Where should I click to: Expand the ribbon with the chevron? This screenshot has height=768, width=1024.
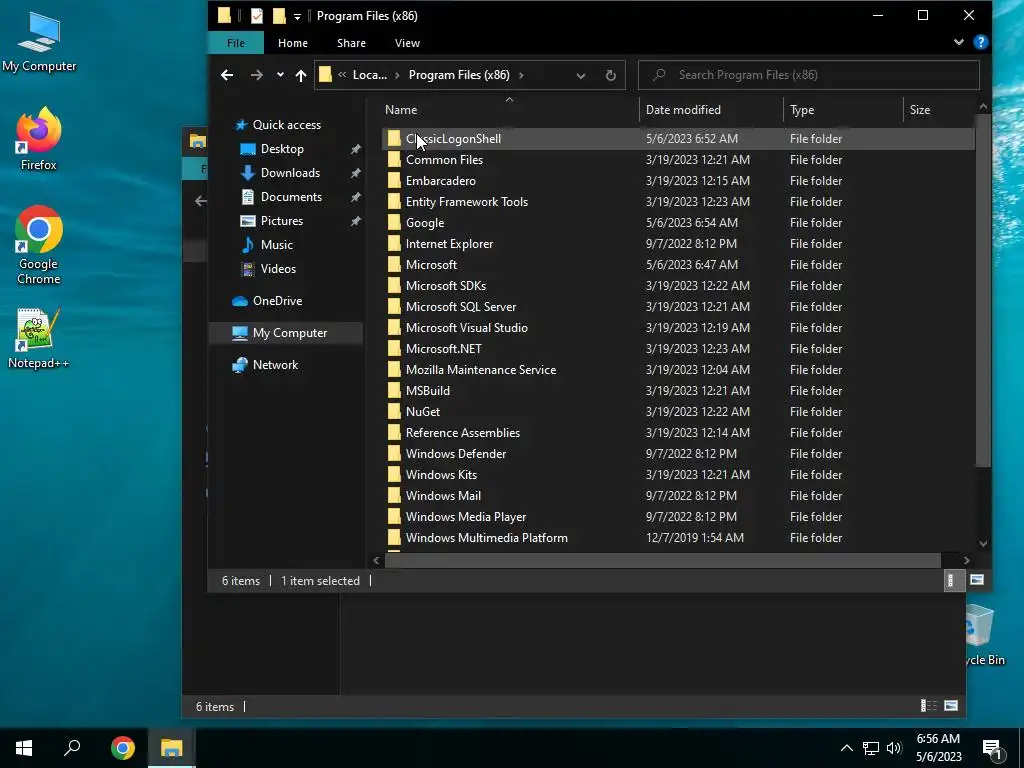click(x=959, y=42)
